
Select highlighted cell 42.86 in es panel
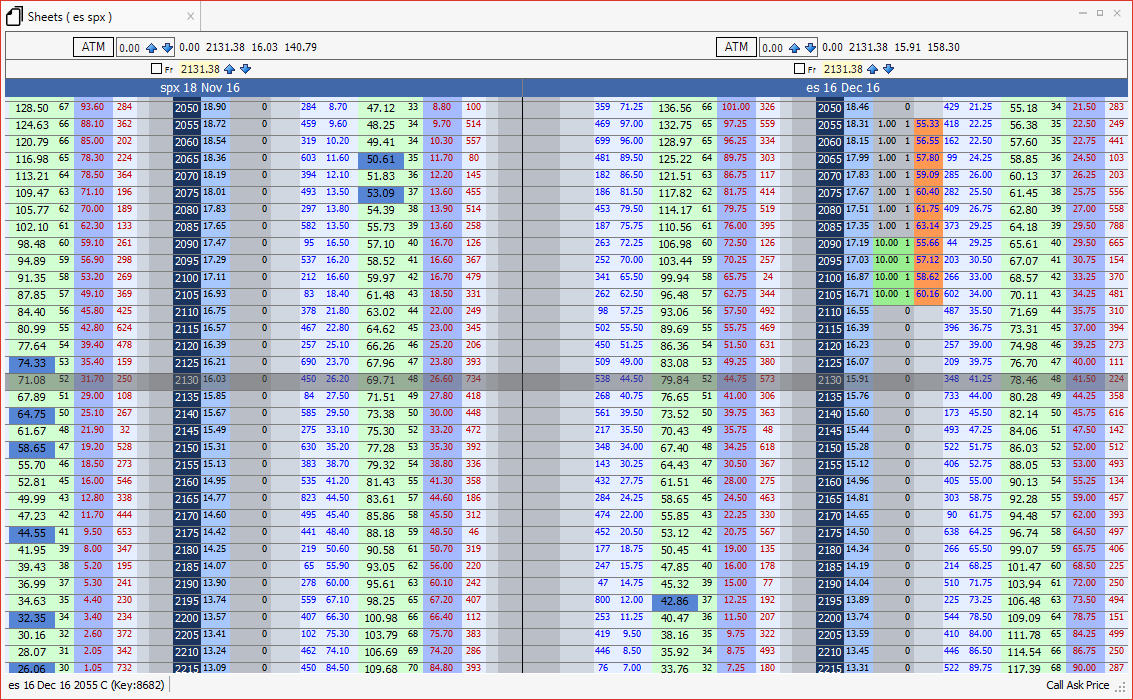(675, 601)
